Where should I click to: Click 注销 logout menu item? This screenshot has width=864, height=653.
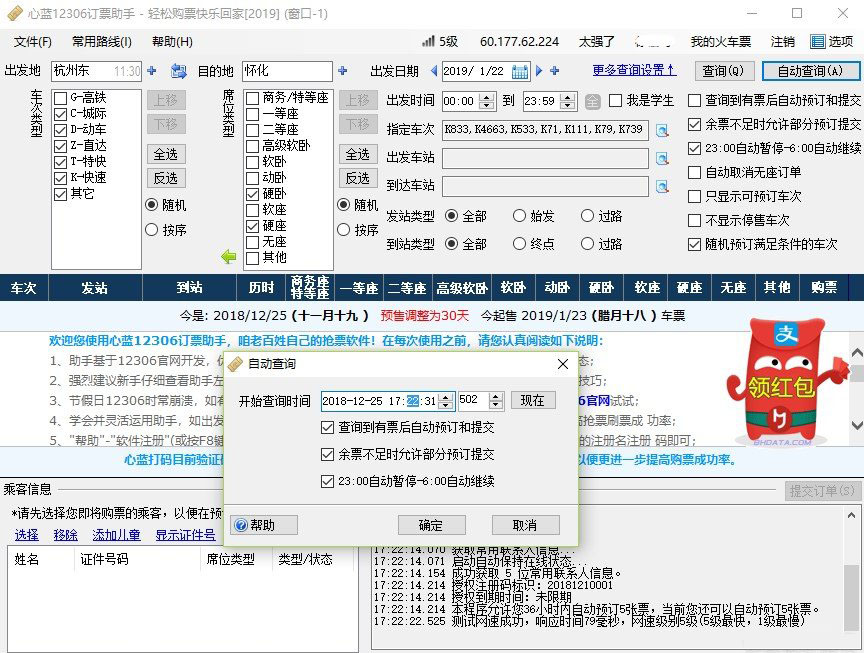click(782, 42)
